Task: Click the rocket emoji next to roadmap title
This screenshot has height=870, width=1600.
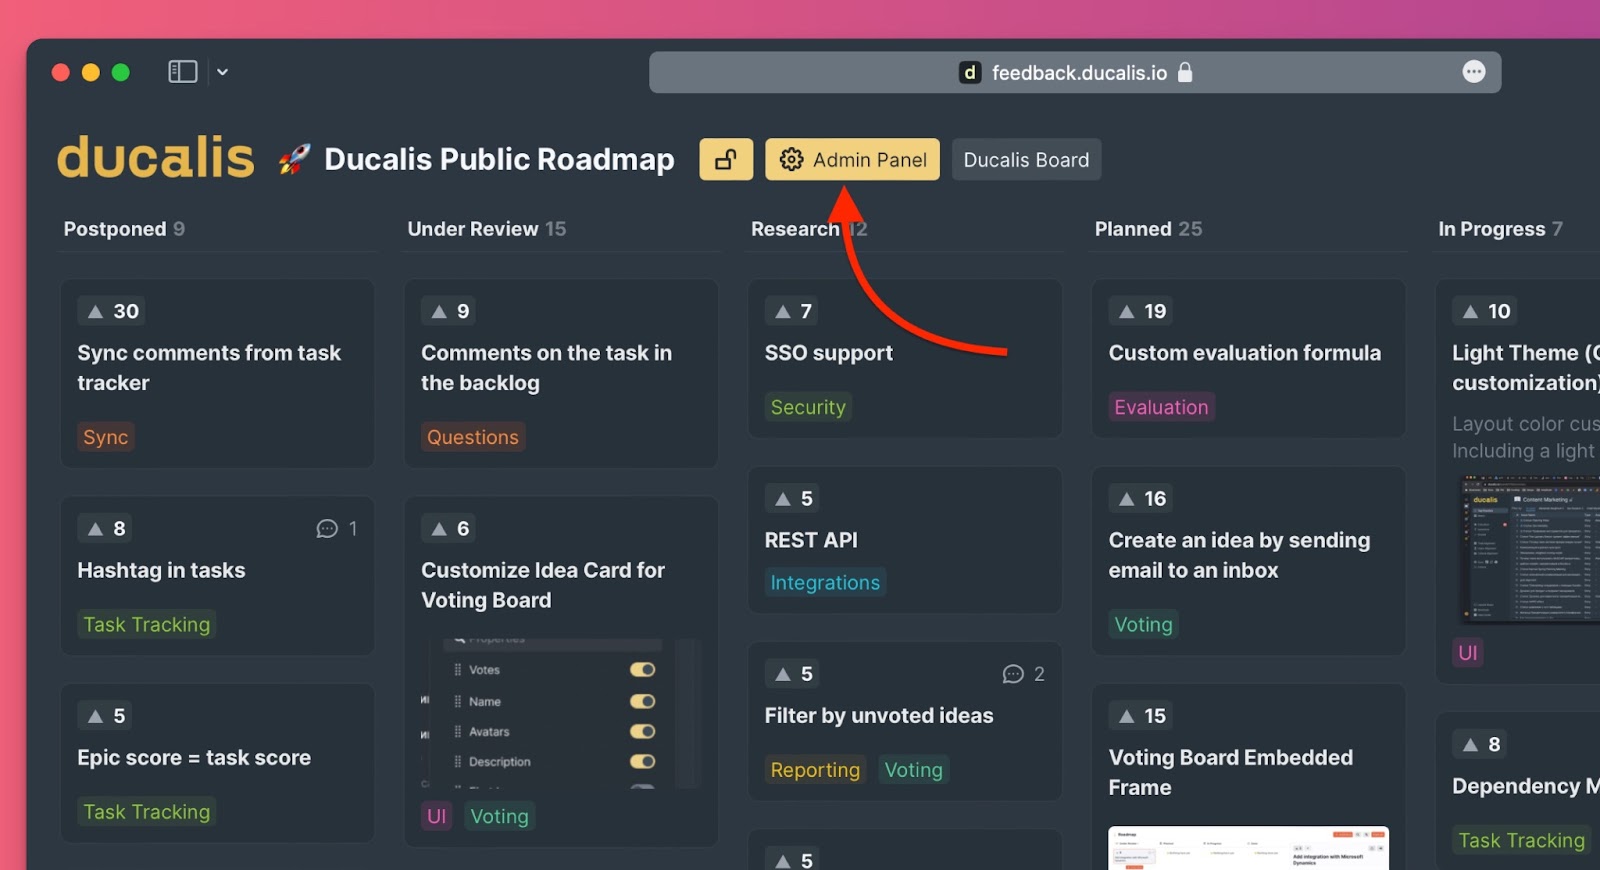Action: coord(294,159)
